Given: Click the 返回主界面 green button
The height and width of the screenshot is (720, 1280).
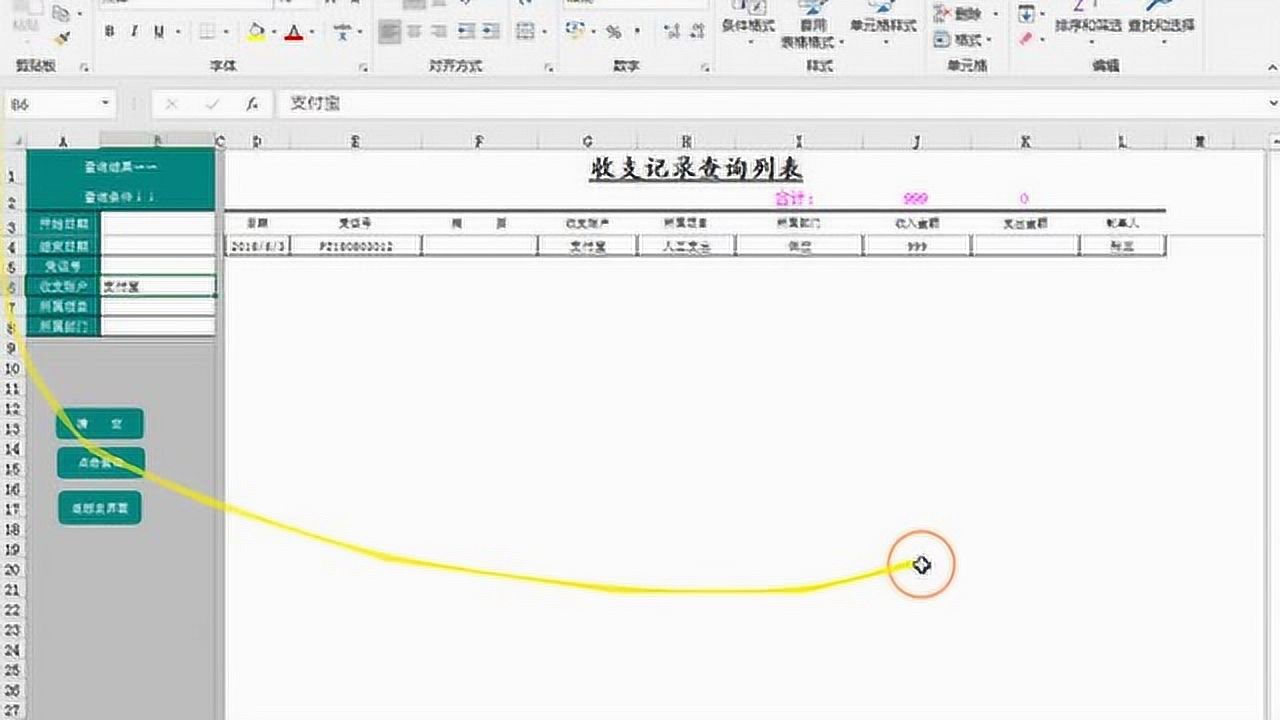Looking at the screenshot, I should coord(100,508).
